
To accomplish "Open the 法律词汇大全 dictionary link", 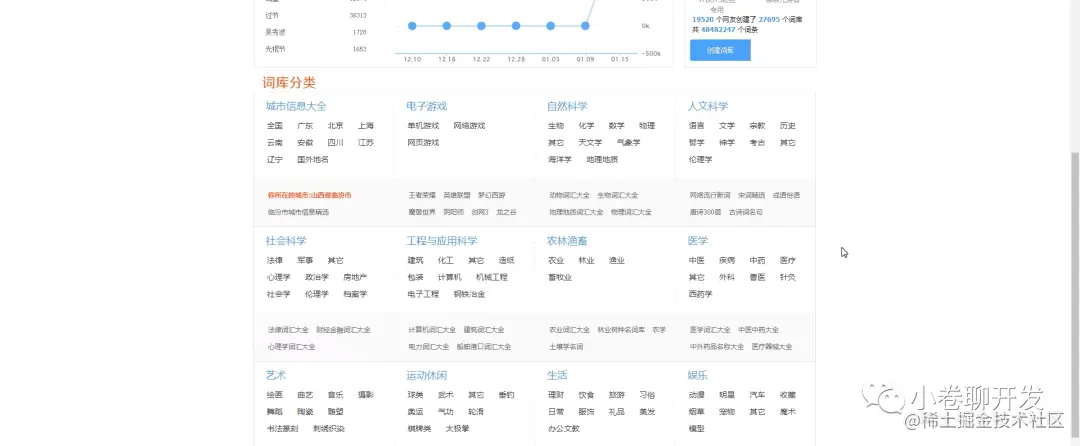I will click(288, 330).
